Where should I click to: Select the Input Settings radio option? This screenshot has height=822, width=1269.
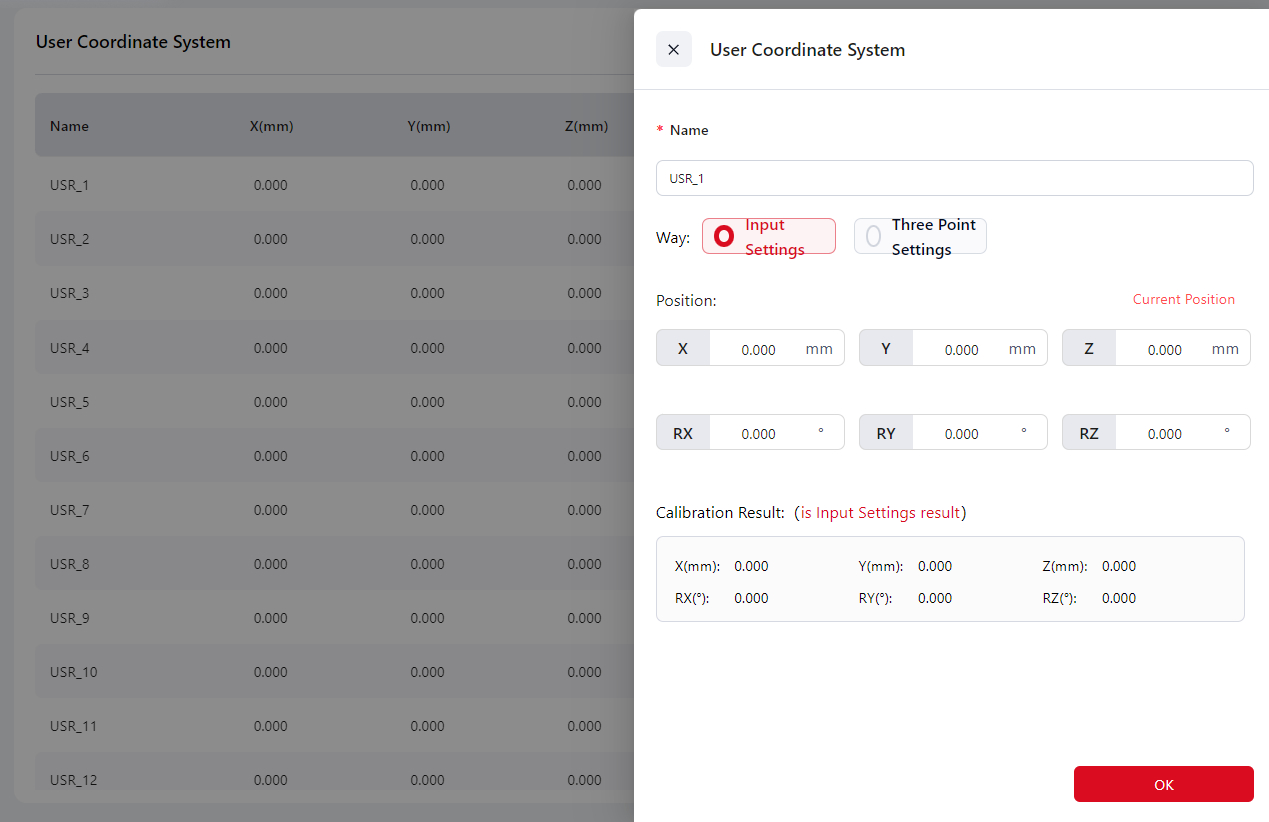(768, 237)
